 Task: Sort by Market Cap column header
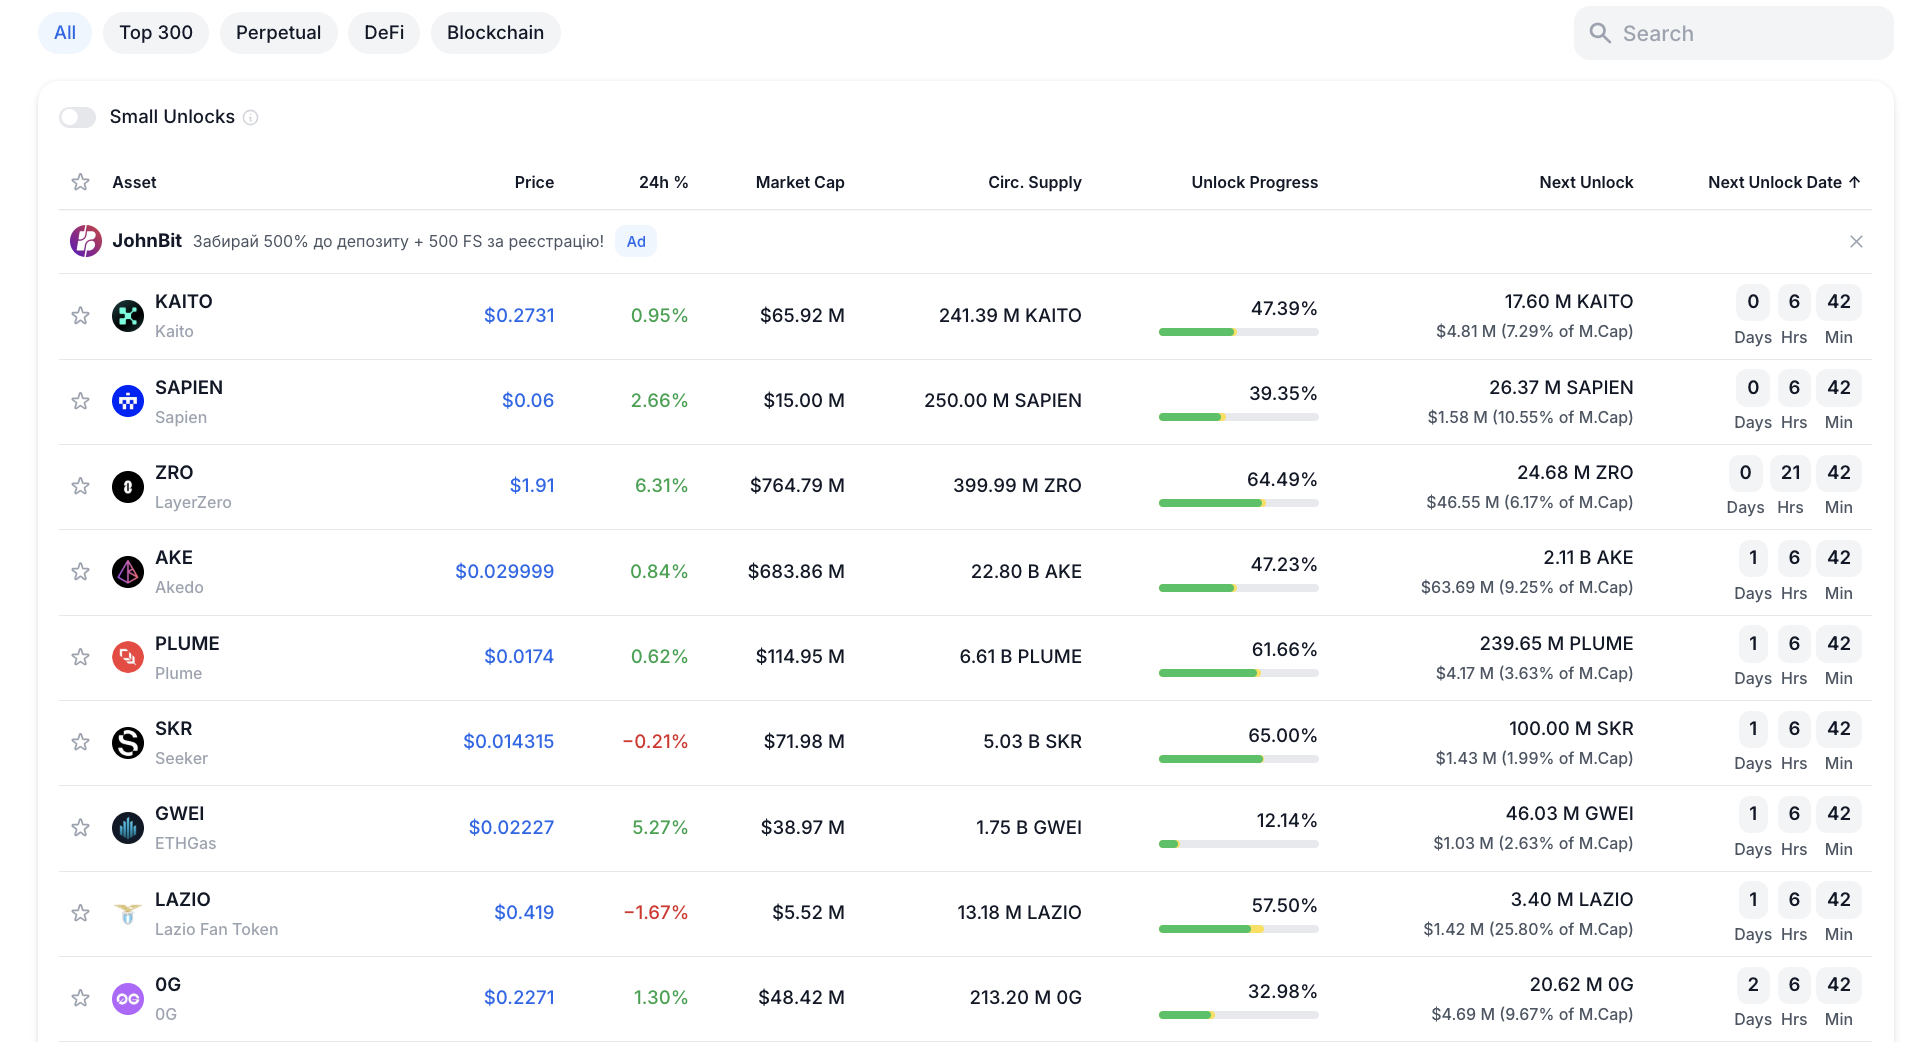click(x=800, y=182)
